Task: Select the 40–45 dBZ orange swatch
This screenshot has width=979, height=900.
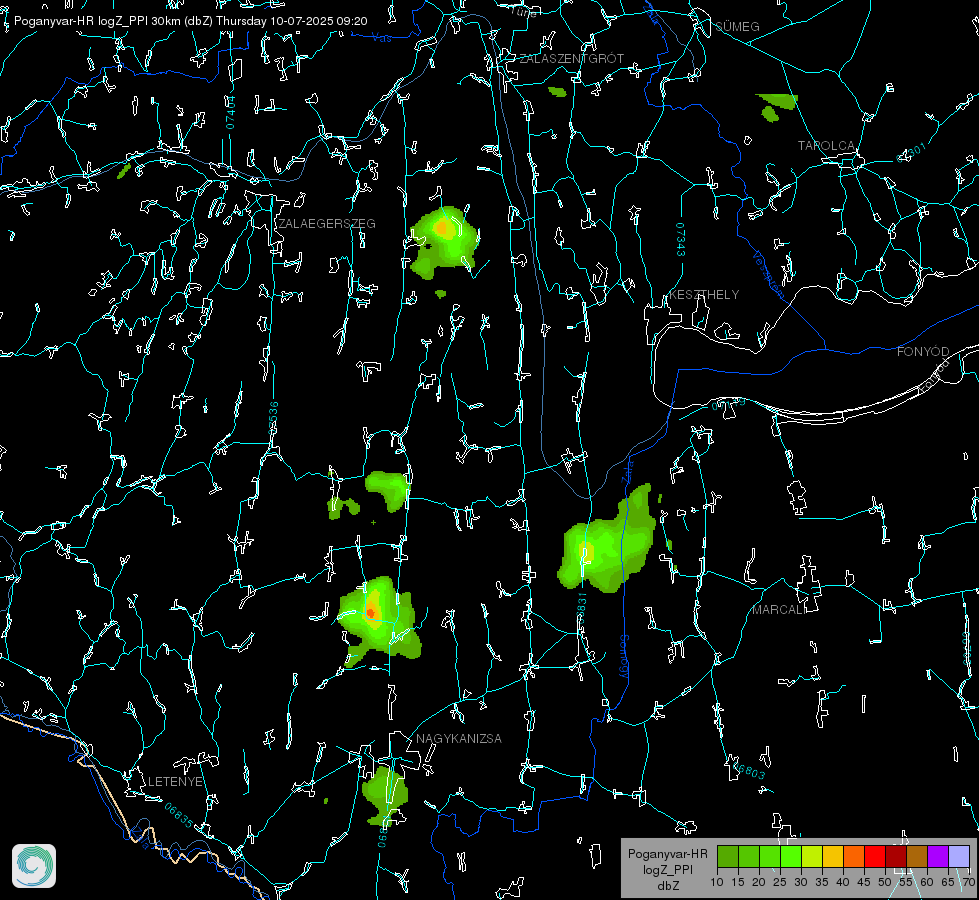Action: (x=854, y=856)
